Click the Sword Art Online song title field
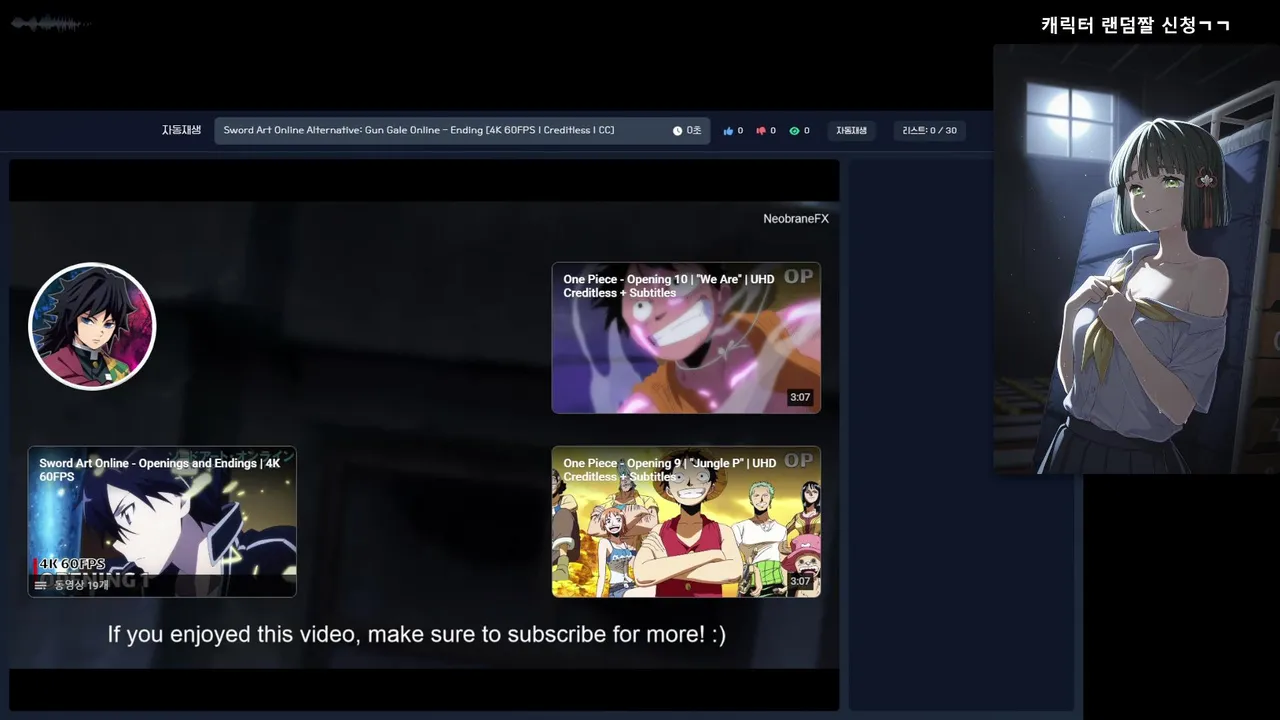 (x=462, y=131)
